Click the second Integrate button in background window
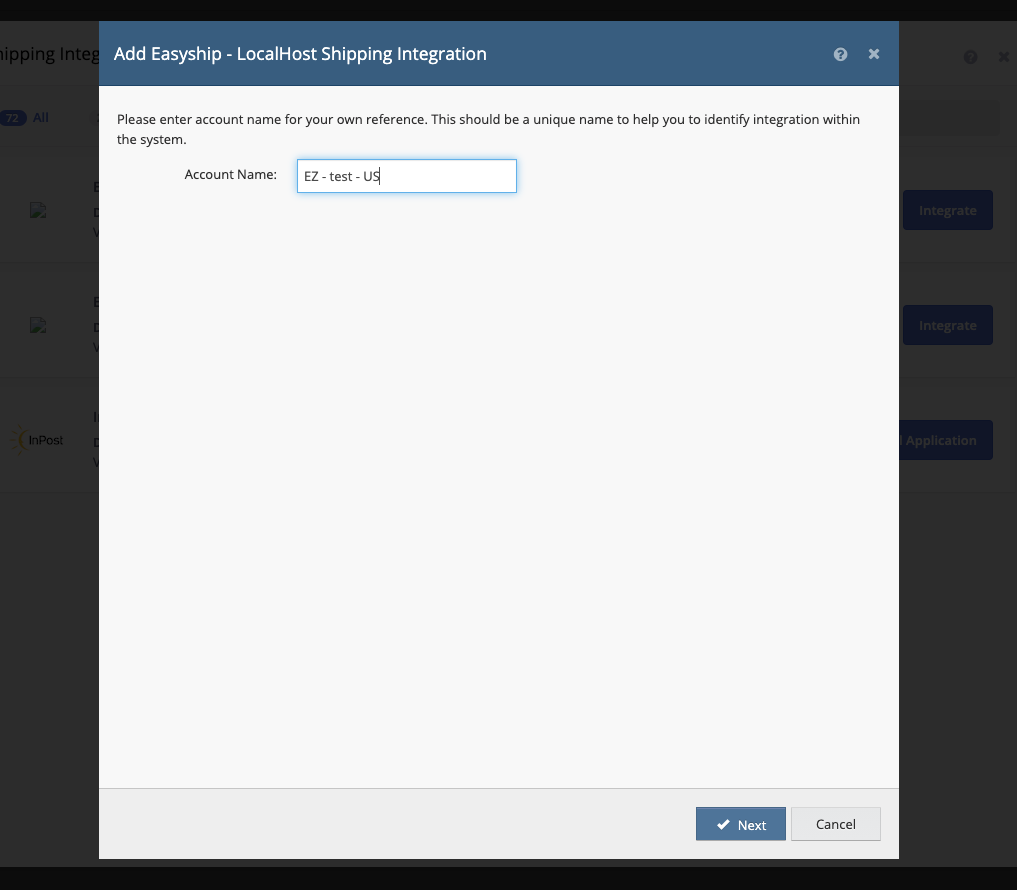This screenshot has width=1017, height=890. click(947, 325)
